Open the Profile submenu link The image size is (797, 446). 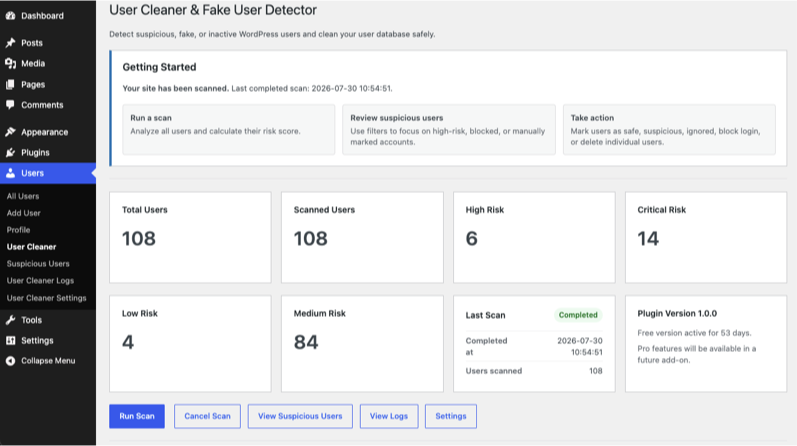click(x=18, y=230)
